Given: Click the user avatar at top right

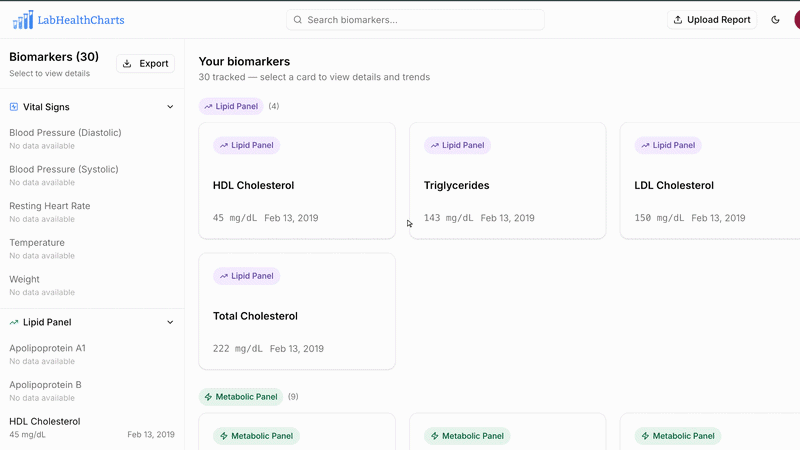Looking at the screenshot, I should tap(797, 20).
